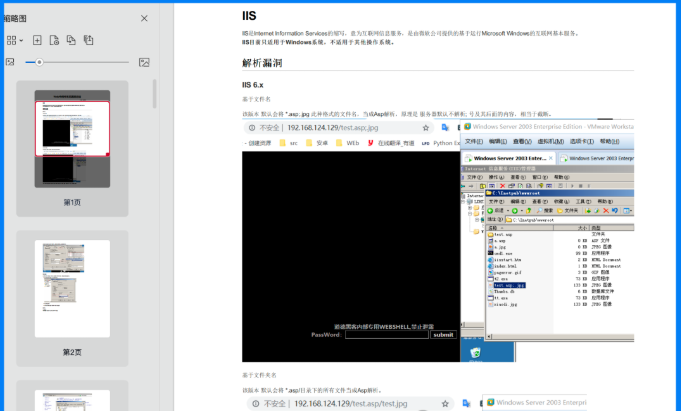The height and width of the screenshot is (411, 681).
Task: Click the src bookmark folder in embedded browser
Action: click(x=289, y=143)
